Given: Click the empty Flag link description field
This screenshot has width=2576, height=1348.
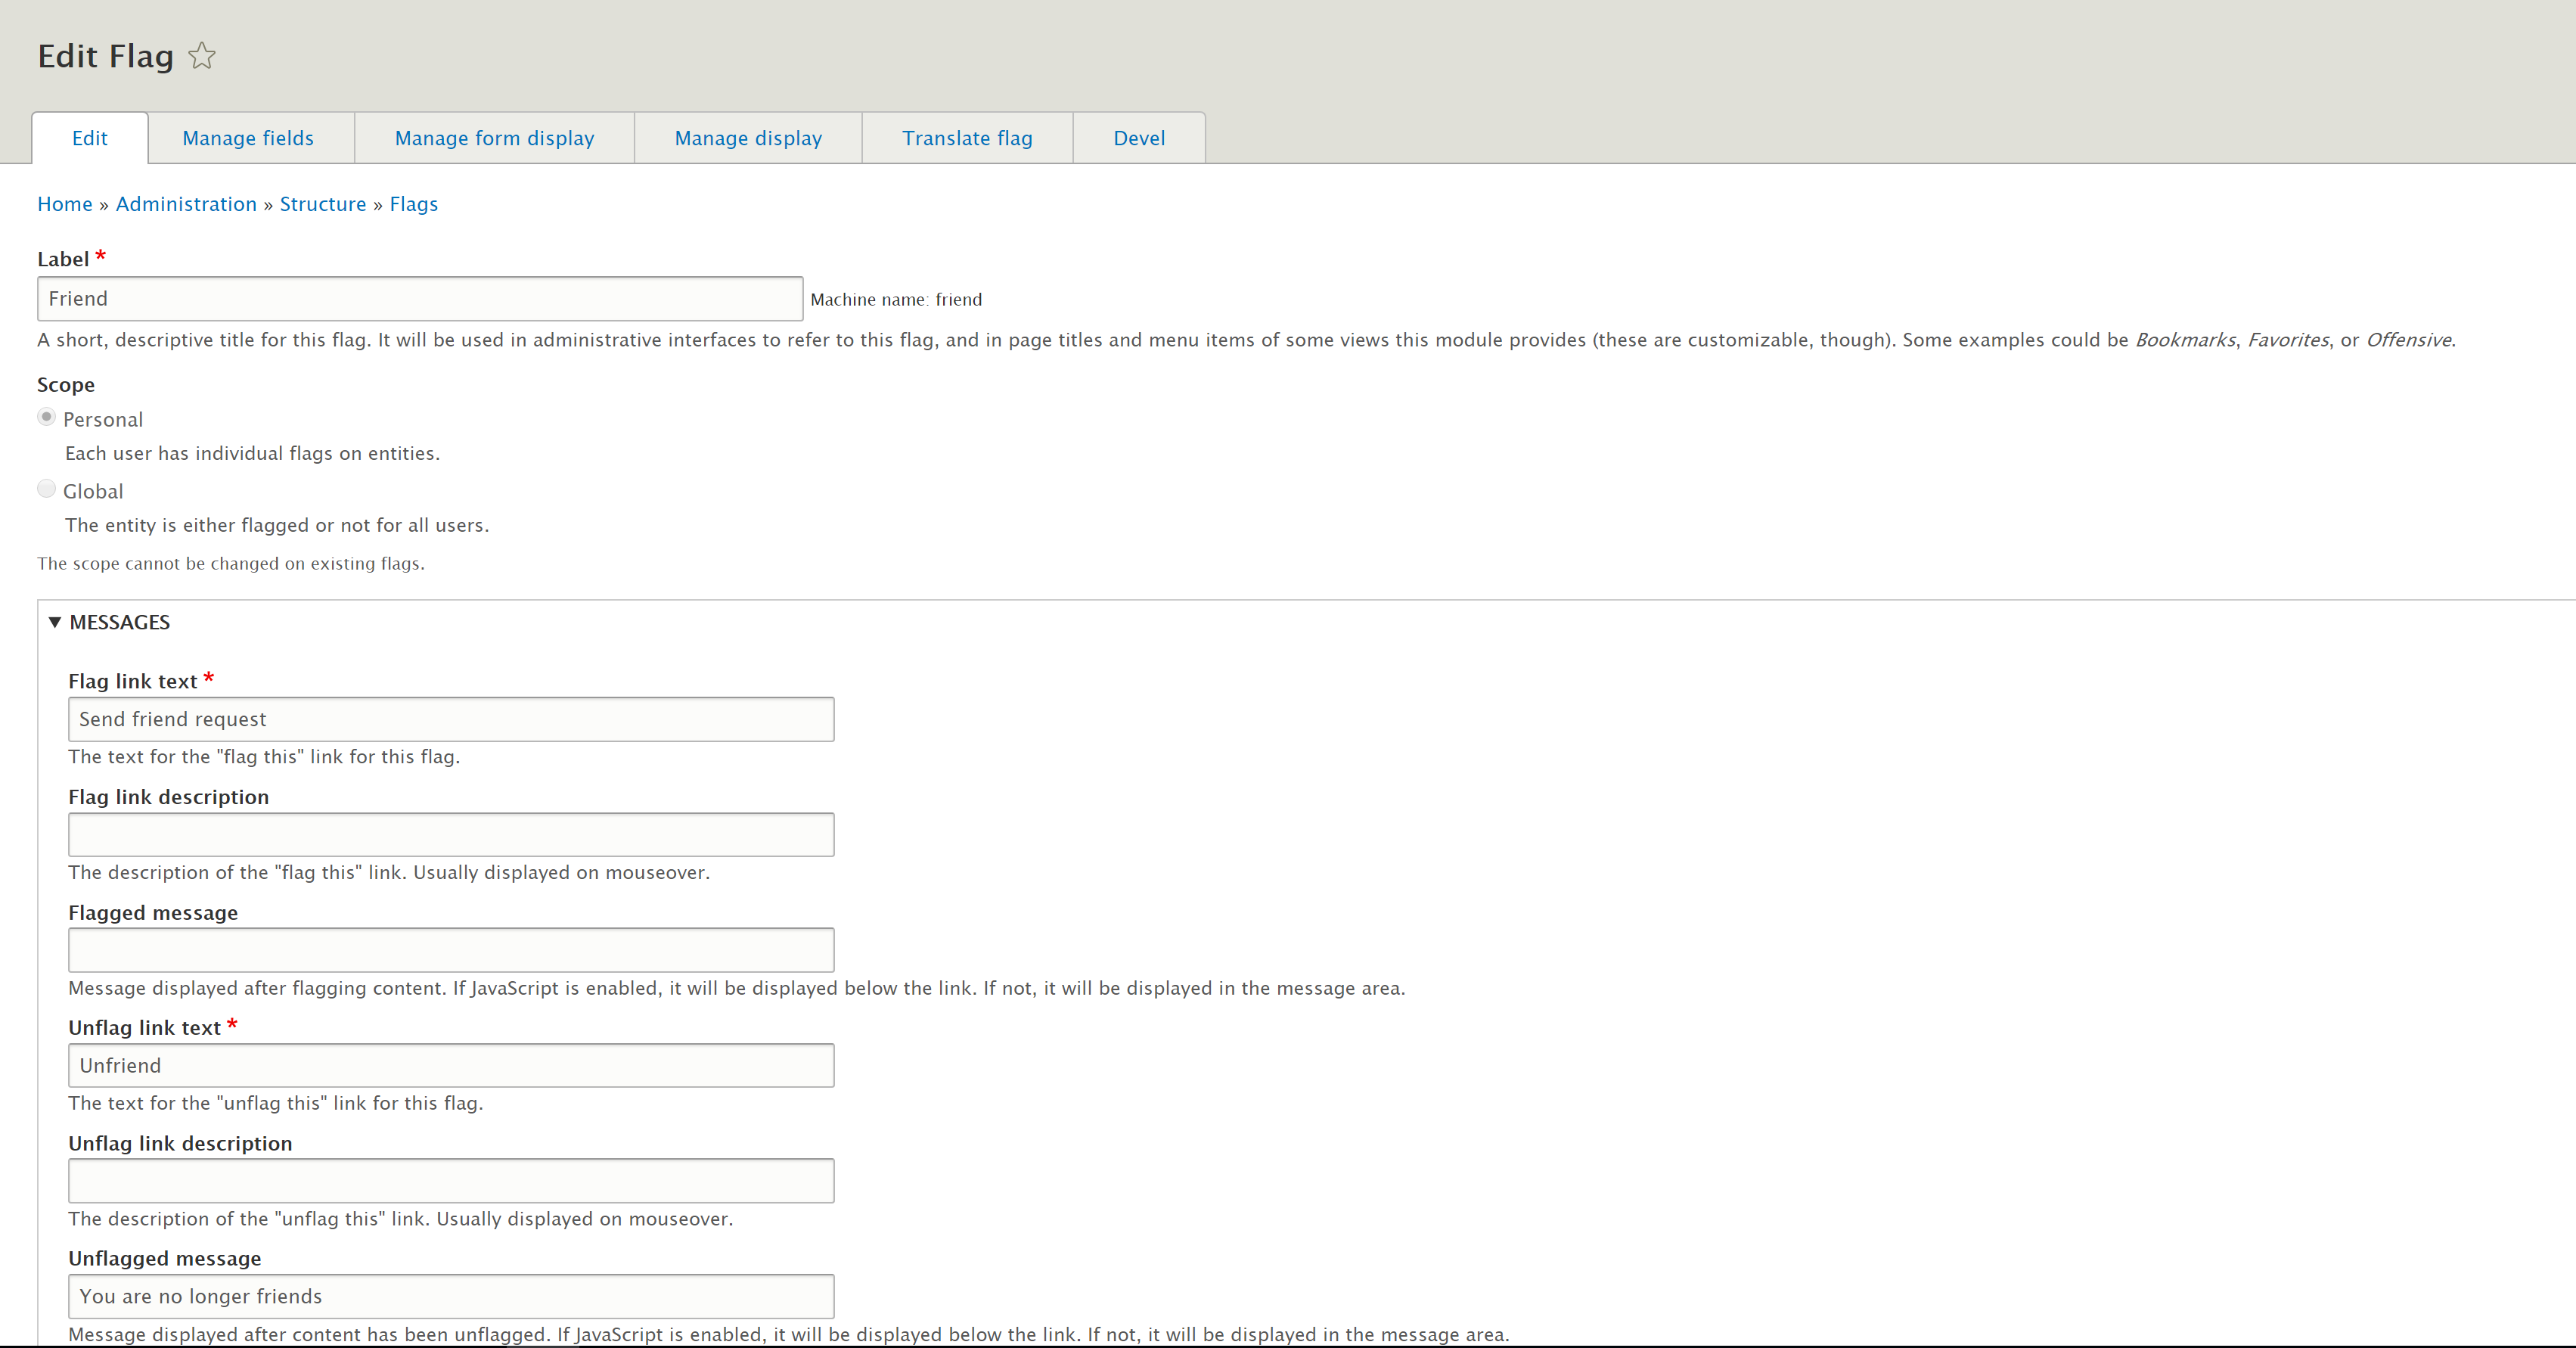Looking at the screenshot, I should pyautogui.click(x=451, y=835).
